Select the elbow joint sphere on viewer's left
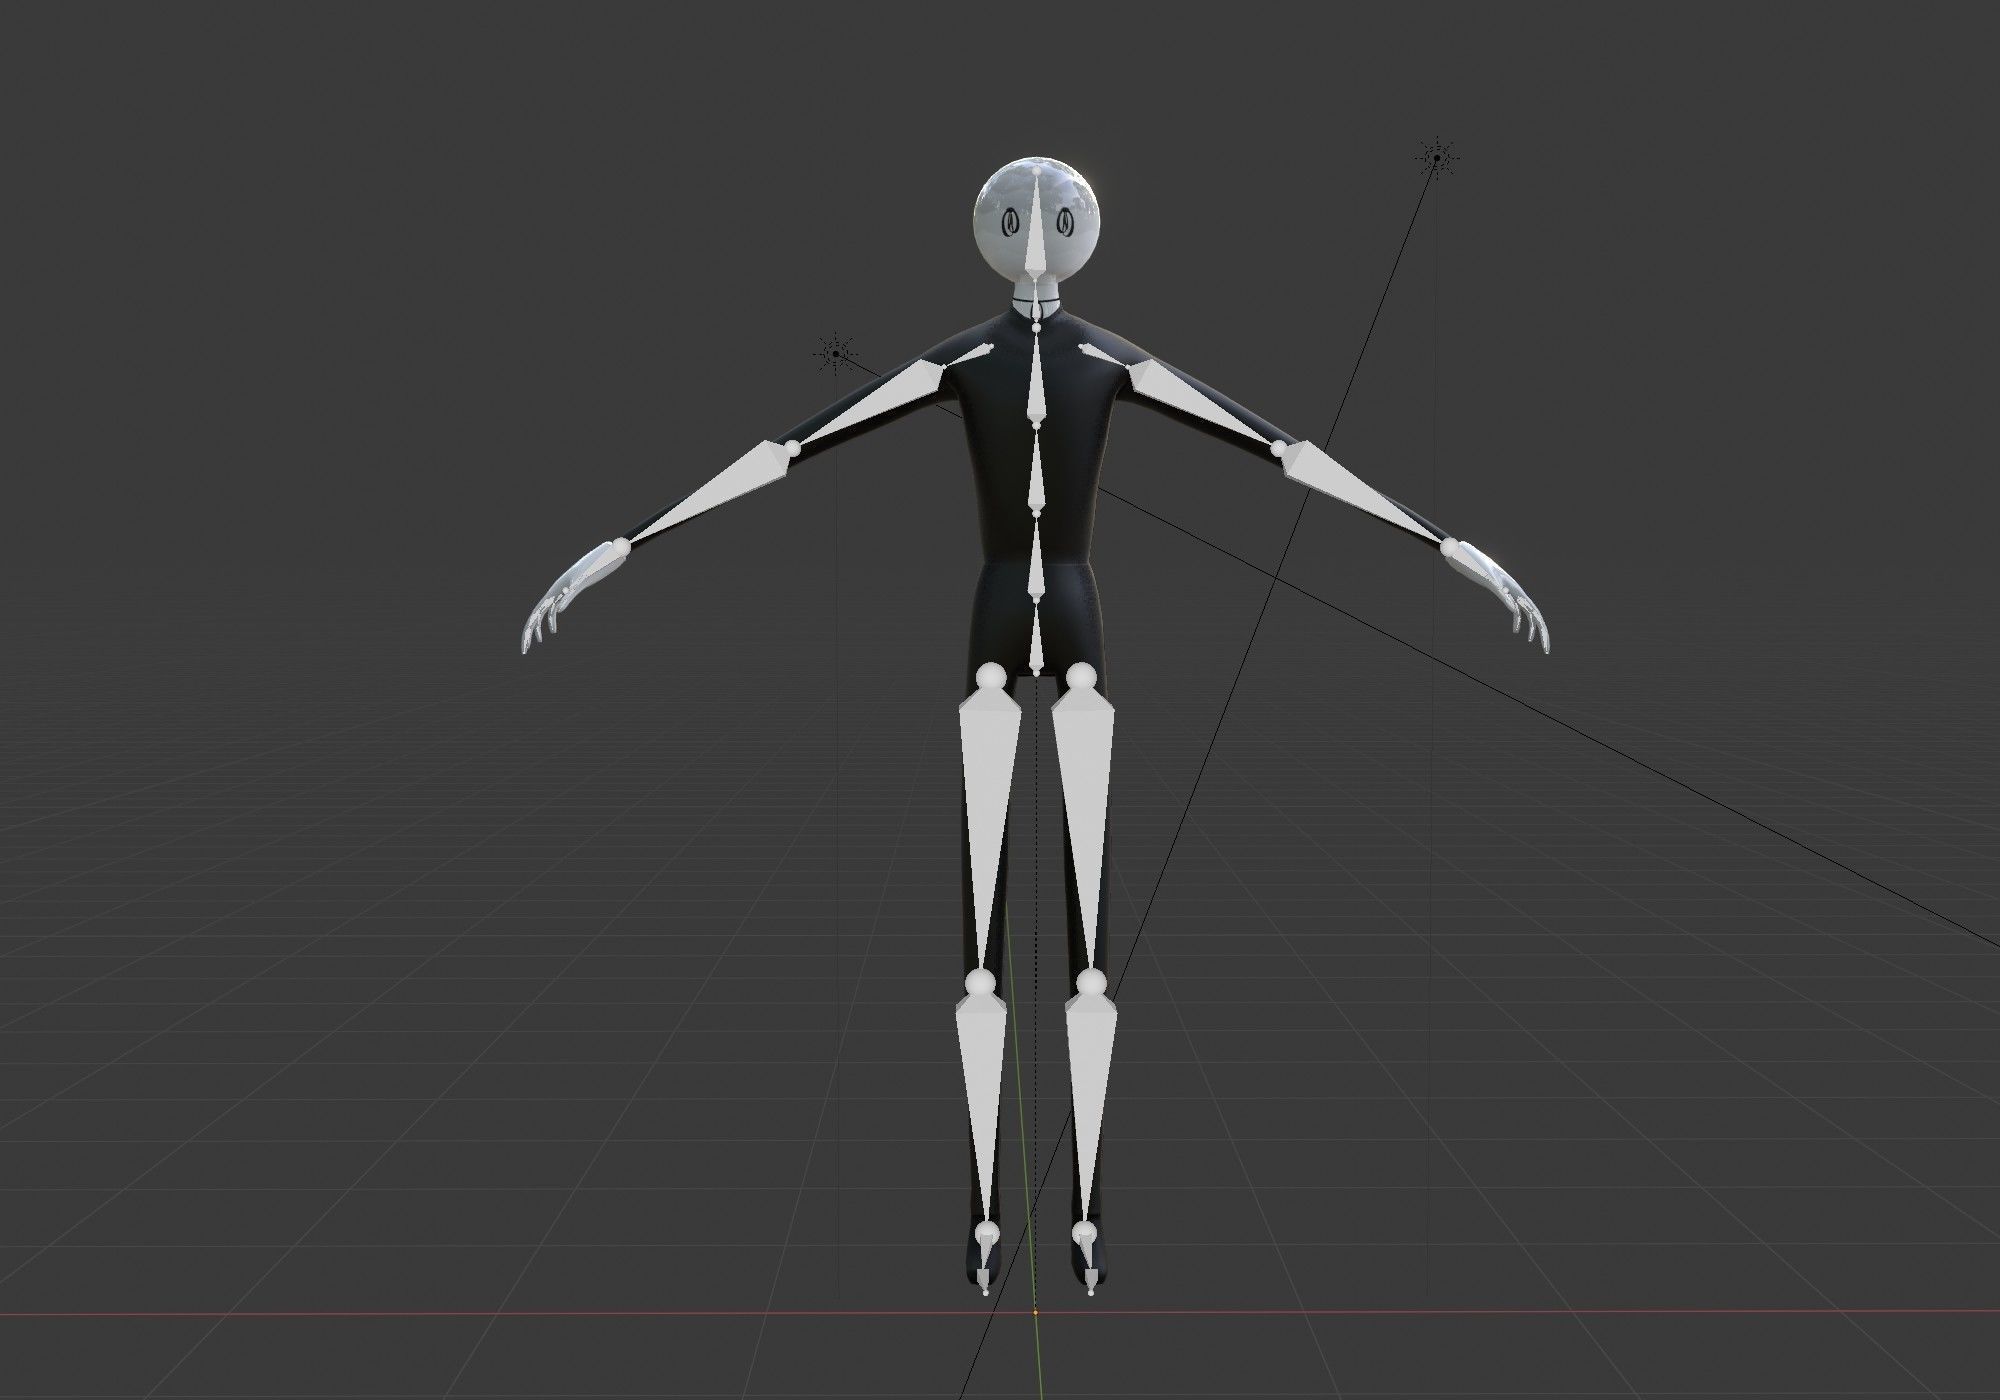The height and width of the screenshot is (1400, 2000). click(793, 449)
